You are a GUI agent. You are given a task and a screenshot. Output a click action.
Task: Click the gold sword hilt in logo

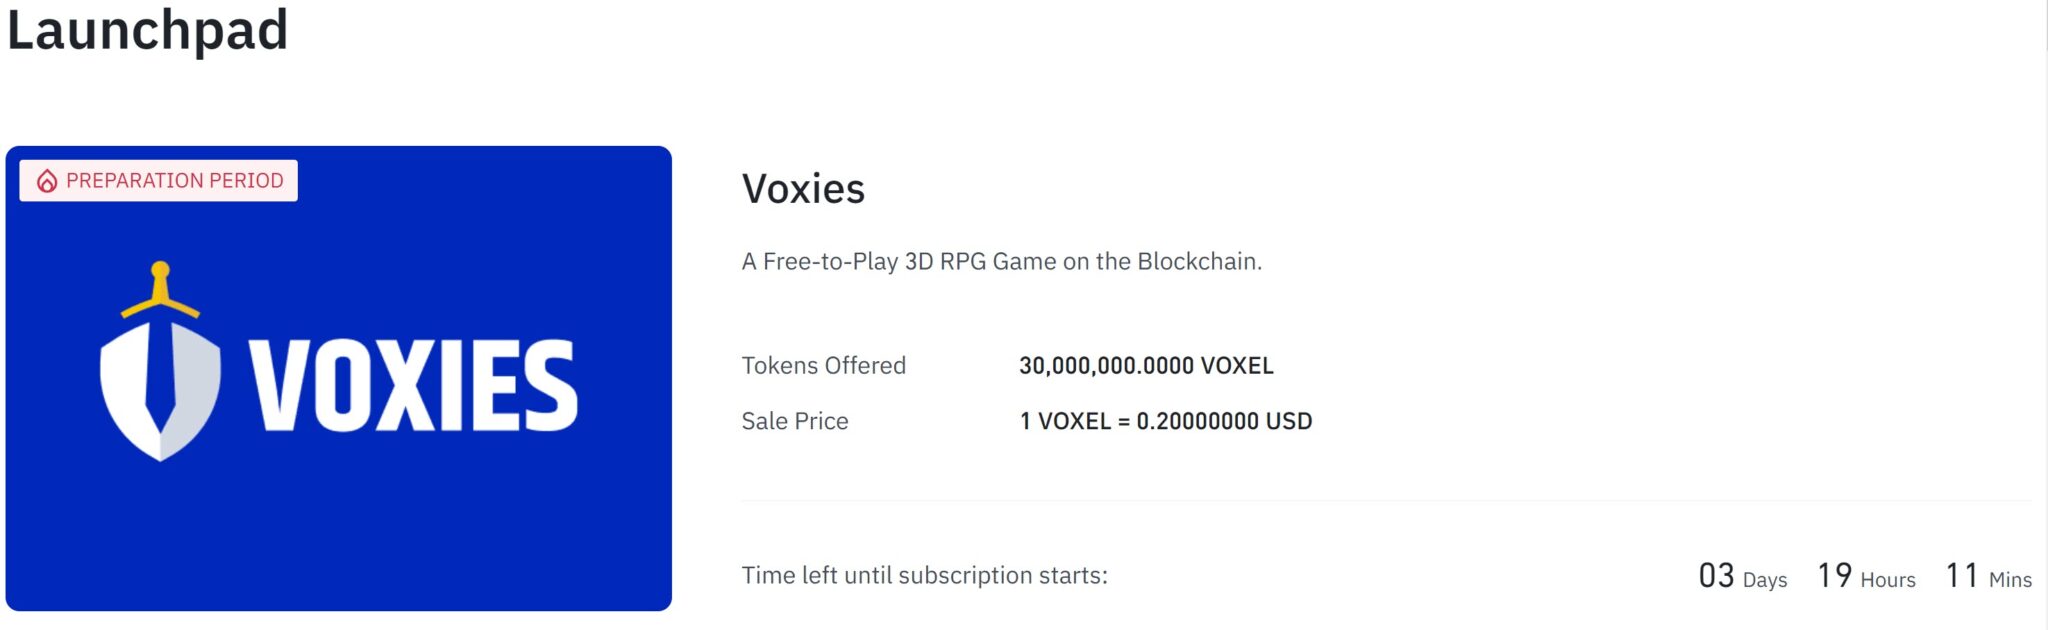coord(160,289)
